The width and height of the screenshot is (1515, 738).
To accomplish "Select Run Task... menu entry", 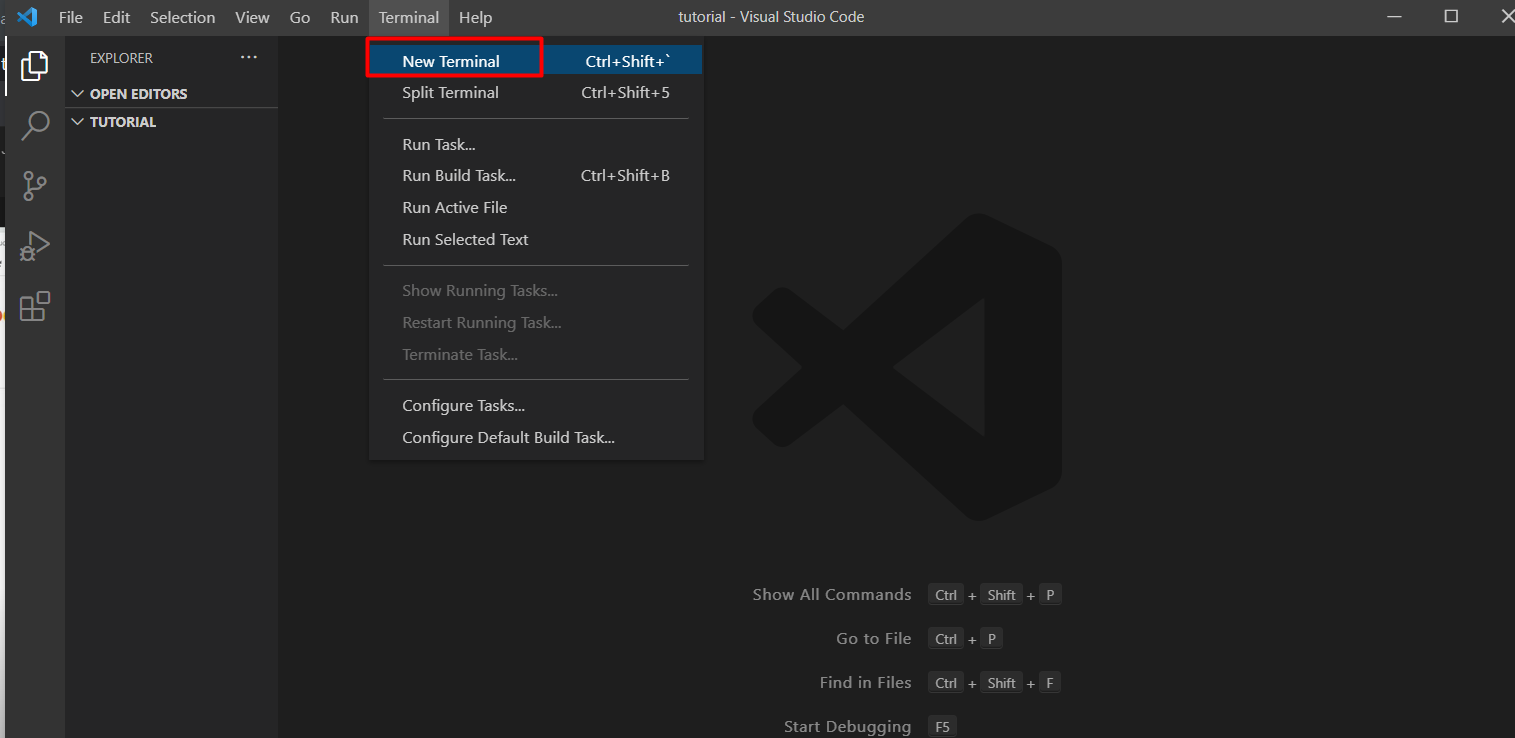I will point(536,145).
